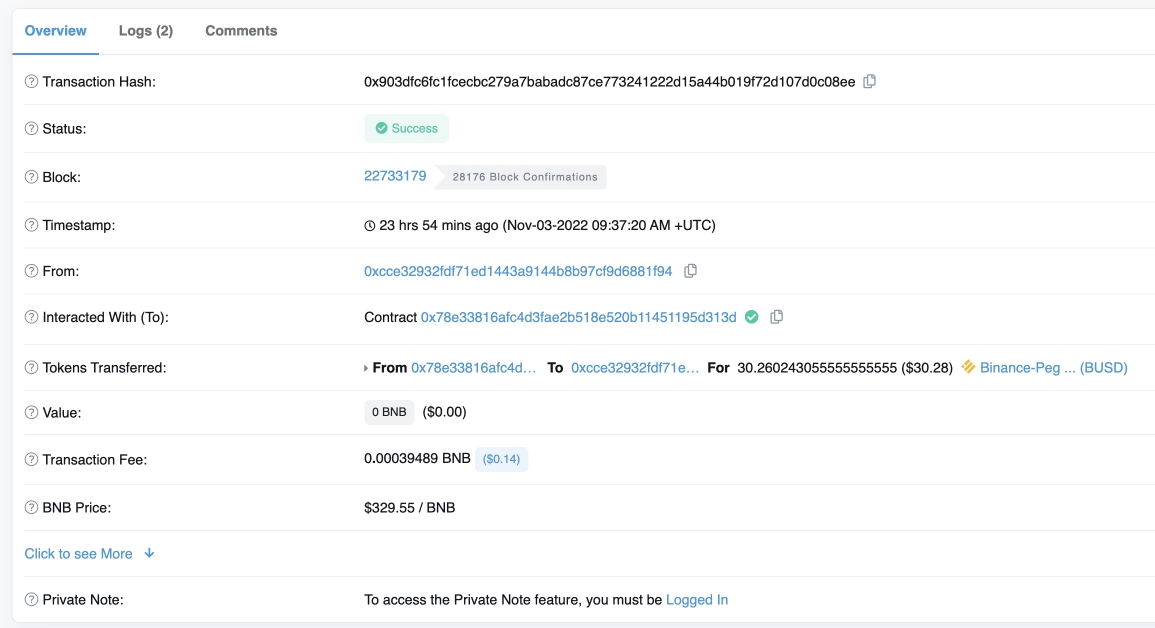Open help icon beside Private Note

tap(31, 599)
